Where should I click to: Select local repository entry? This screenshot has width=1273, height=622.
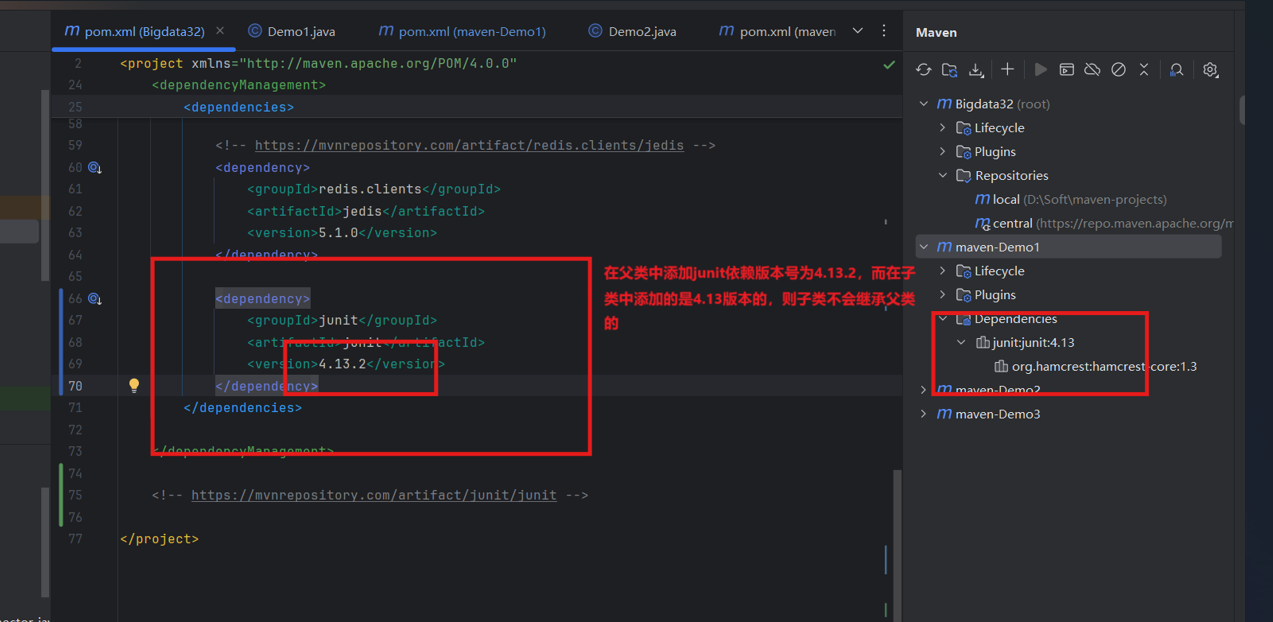click(x=1071, y=200)
